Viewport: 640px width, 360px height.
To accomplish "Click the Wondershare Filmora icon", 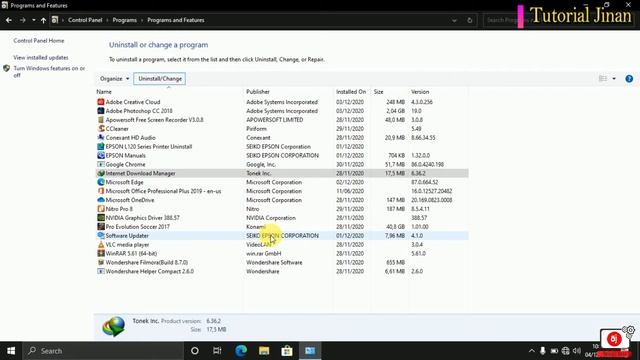I will (x=101, y=262).
